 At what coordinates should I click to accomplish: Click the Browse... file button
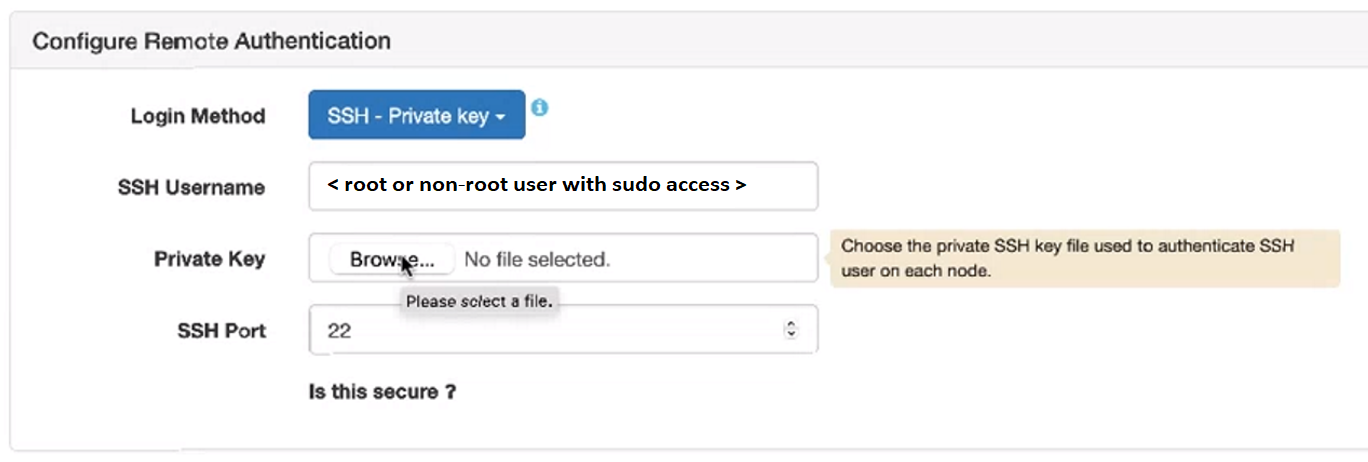tap(392, 259)
